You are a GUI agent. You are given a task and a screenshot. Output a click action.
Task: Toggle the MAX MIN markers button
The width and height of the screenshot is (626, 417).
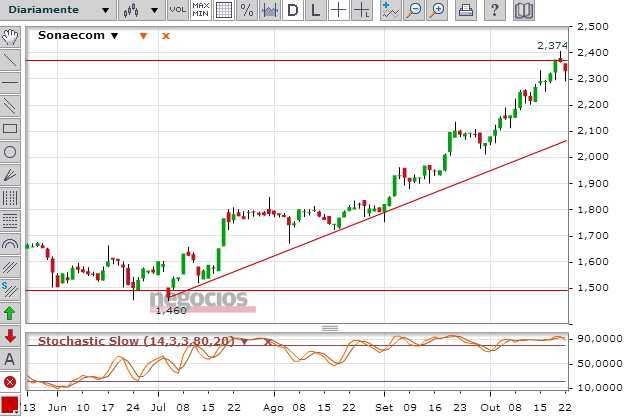click(201, 10)
